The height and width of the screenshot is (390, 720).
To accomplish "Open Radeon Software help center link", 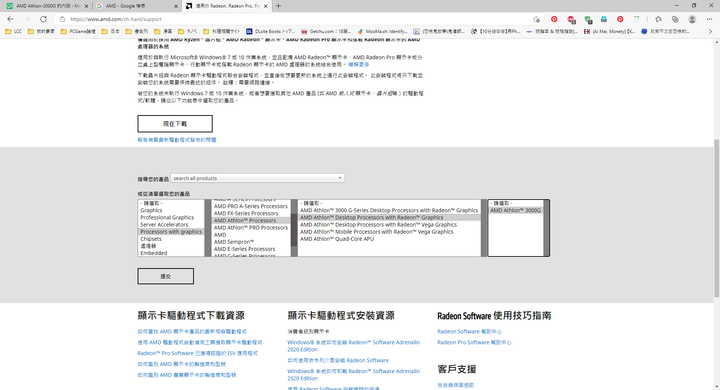I will click(x=469, y=332).
